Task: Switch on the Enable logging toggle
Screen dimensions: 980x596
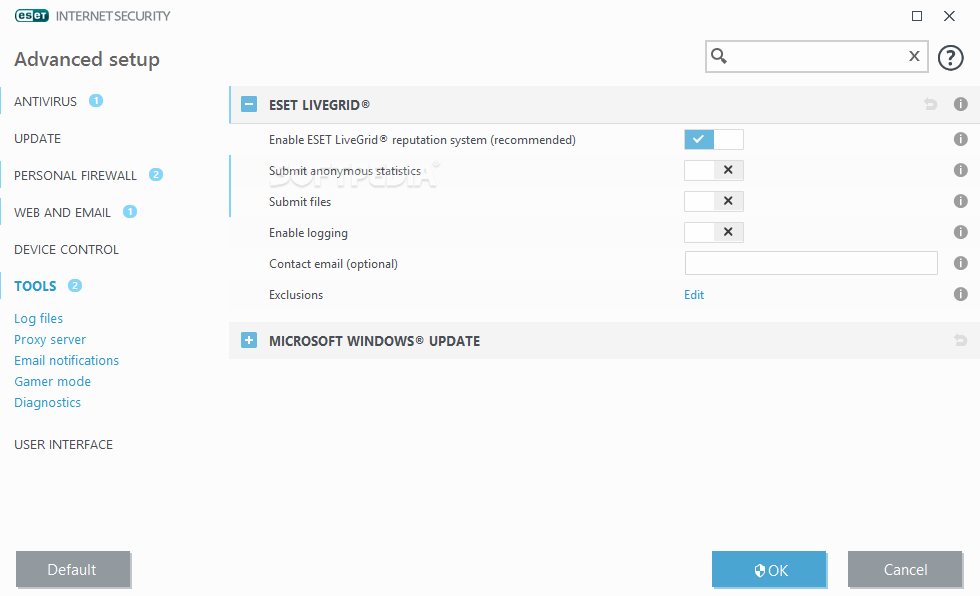Action: tap(714, 232)
